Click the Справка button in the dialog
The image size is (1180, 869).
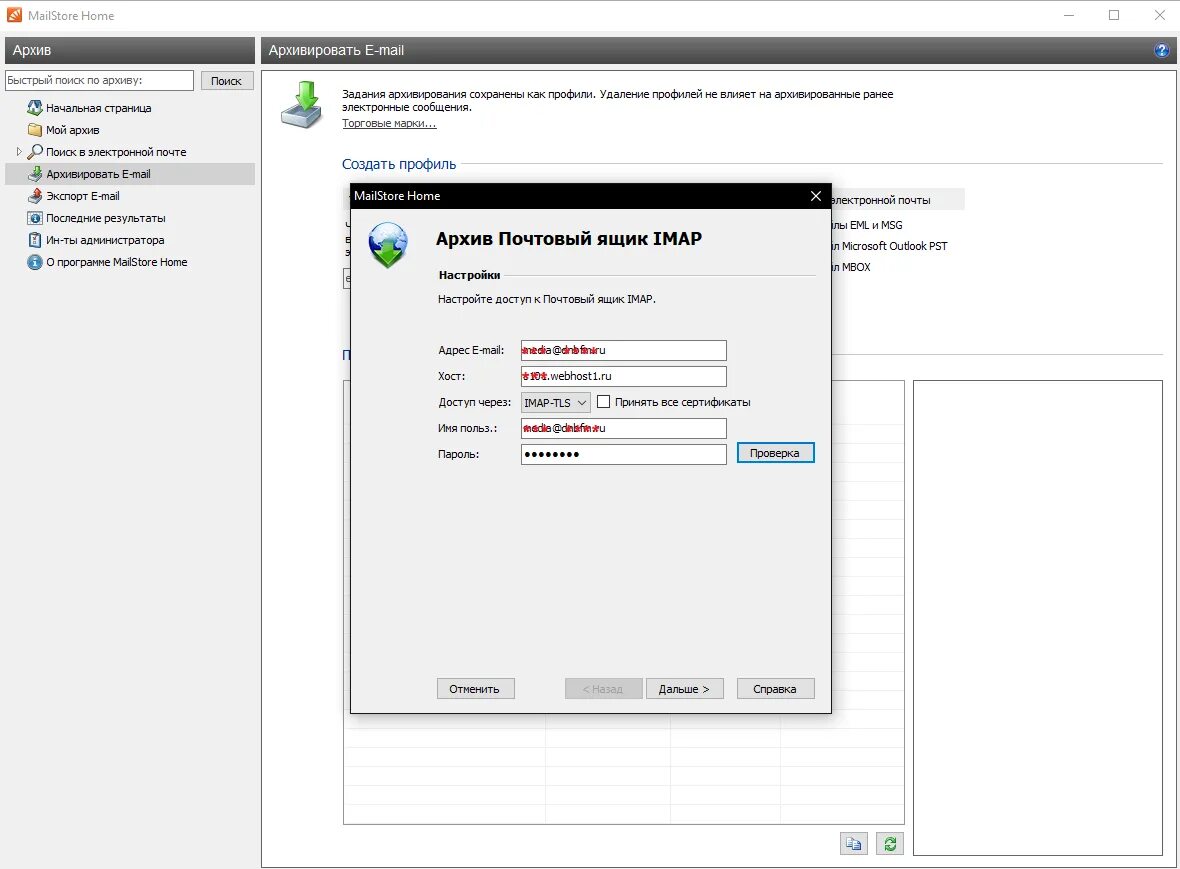coord(775,688)
